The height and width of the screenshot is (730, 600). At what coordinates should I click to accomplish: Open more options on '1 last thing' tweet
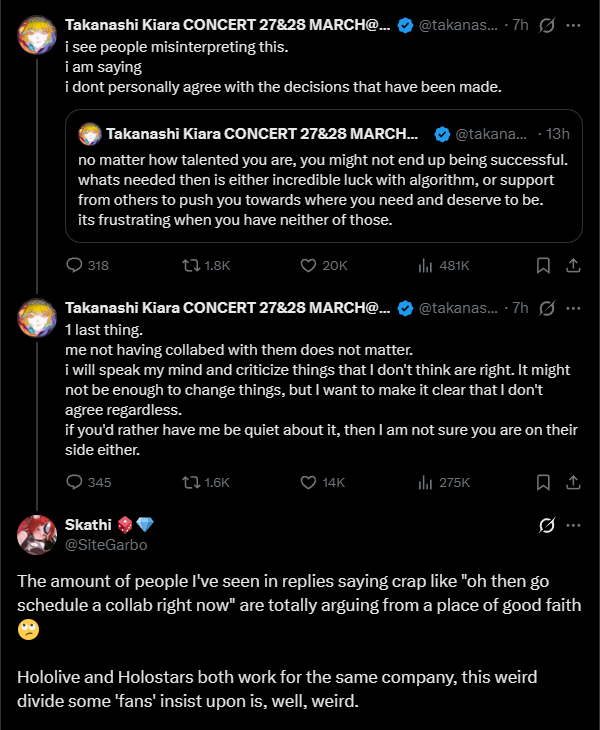tap(573, 307)
